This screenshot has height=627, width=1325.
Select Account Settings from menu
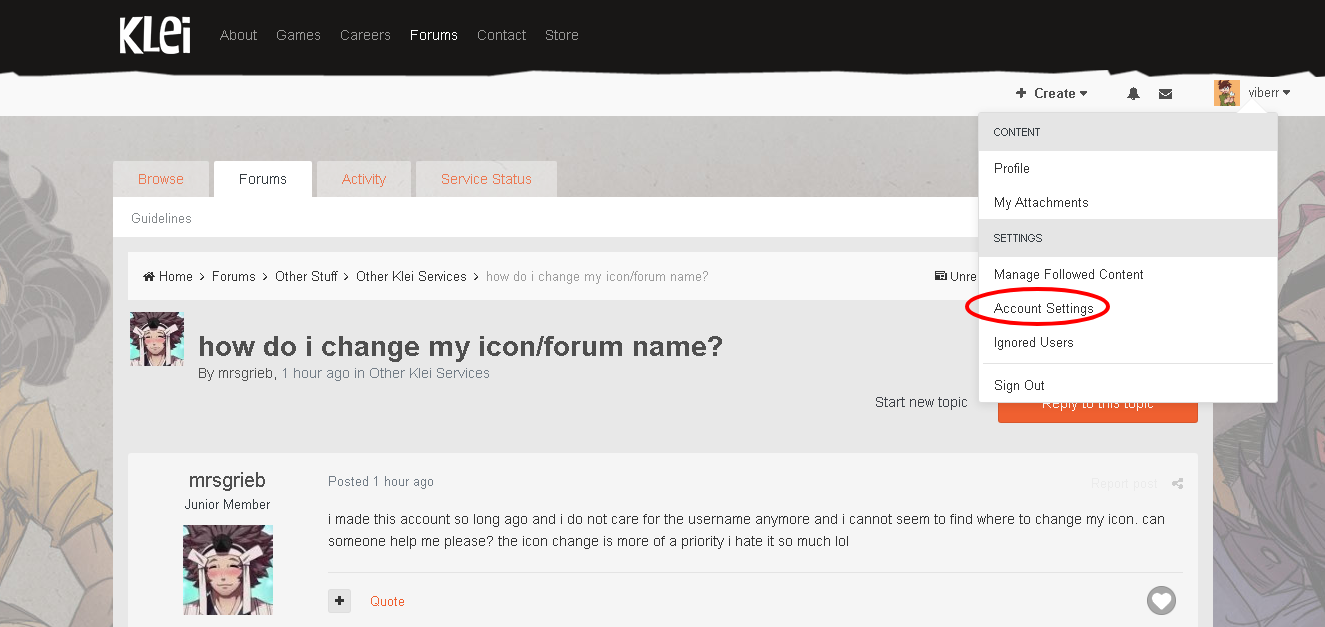click(x=1043, y=308)
